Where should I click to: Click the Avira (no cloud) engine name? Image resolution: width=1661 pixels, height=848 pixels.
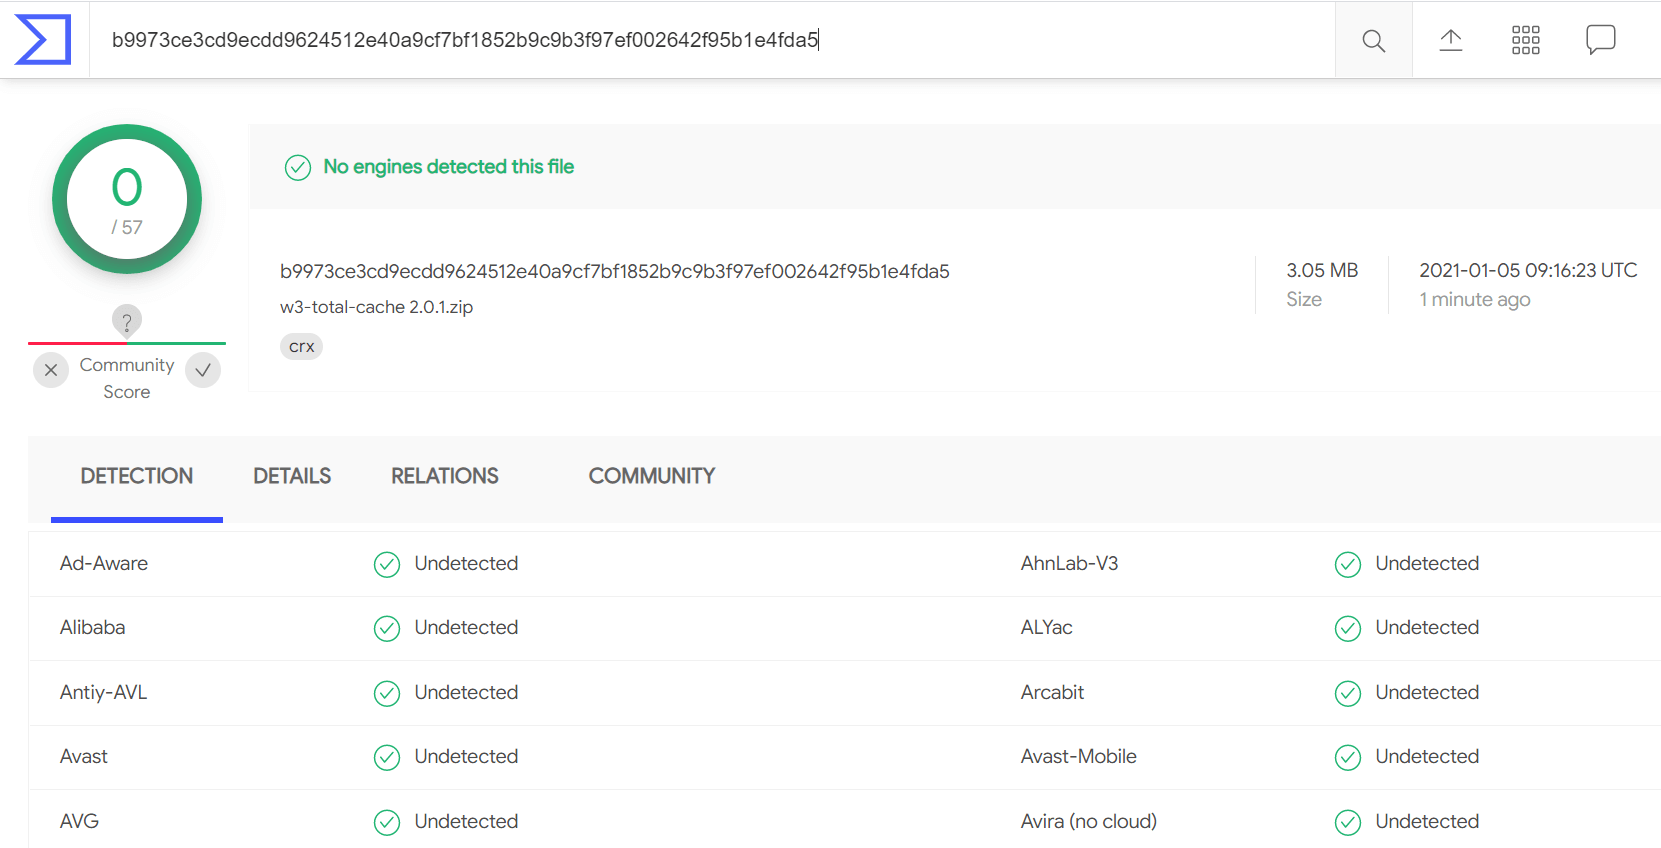coord(1088,821)
